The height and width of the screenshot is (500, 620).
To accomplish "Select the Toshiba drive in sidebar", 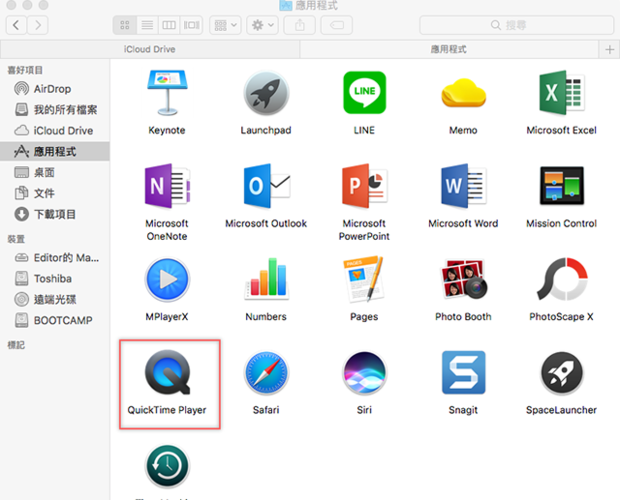I will click(55, 279).
